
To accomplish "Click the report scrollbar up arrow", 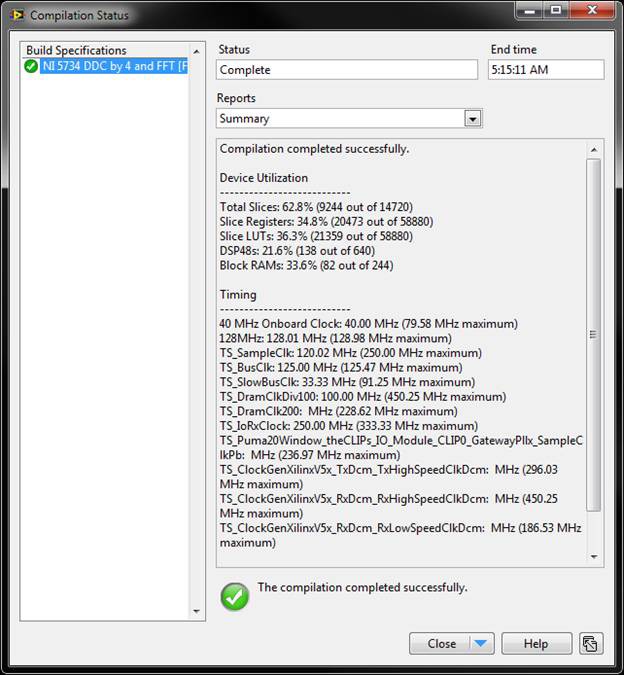I will 594,149.
